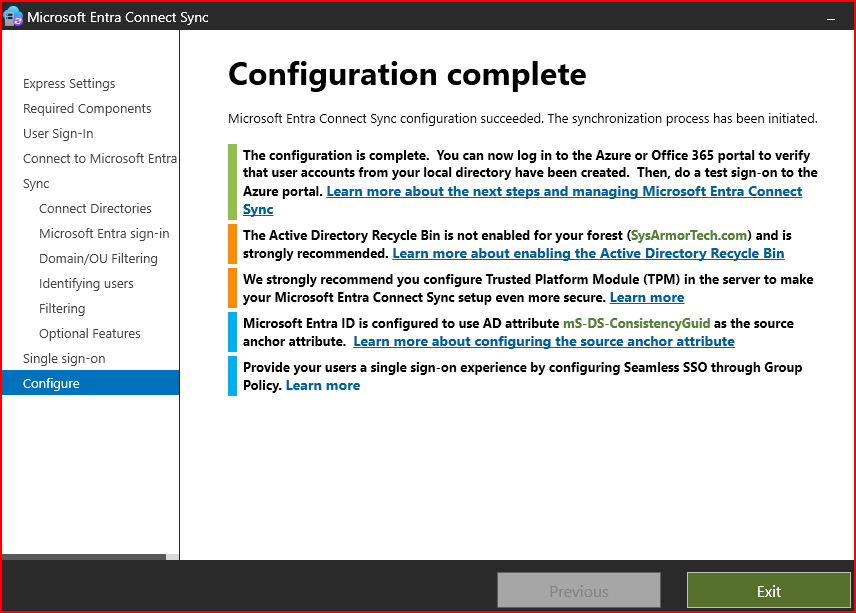Viewport: 856px width, 613px height.
Task: Open link about configuring the source anchor attribute
Action: pos(544,342)
